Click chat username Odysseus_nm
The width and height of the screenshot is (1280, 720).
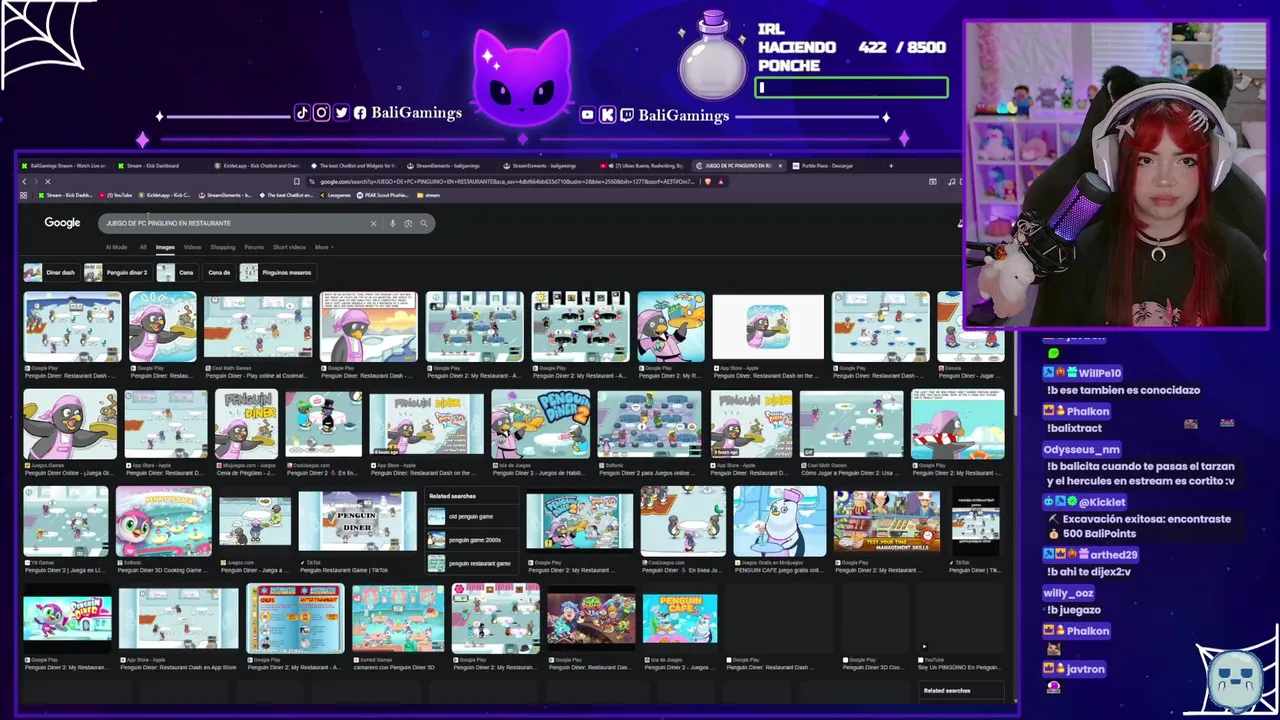tap(1082, 450)
